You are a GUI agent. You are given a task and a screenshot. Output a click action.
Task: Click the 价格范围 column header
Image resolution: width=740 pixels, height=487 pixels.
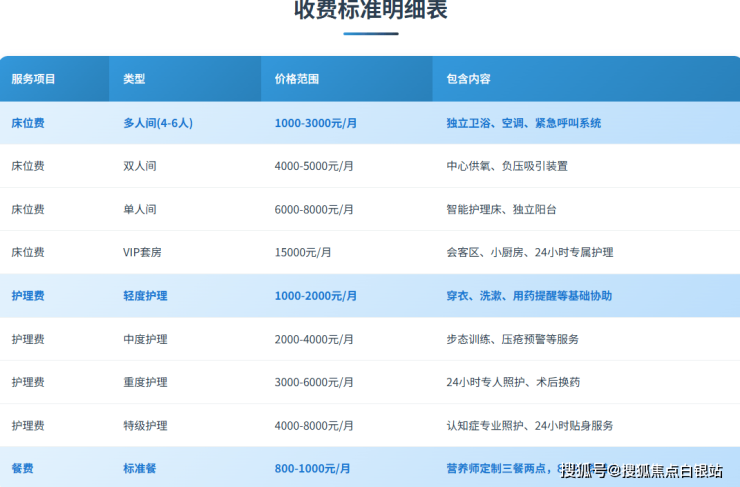[x=297, y=79]
